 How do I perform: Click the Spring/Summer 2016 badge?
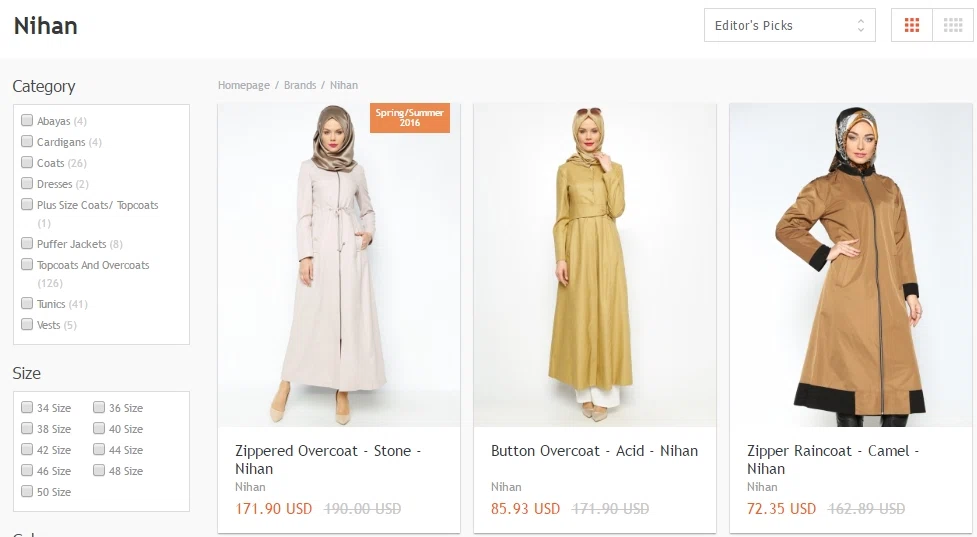(x=409, y=118)
